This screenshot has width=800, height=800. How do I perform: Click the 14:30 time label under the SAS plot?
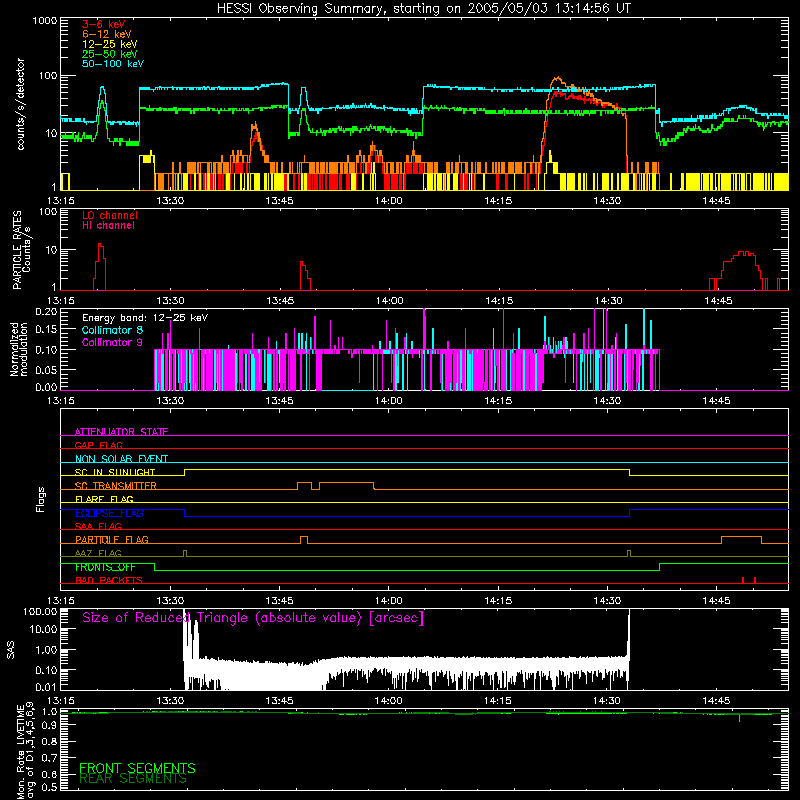tap(607, 701)
